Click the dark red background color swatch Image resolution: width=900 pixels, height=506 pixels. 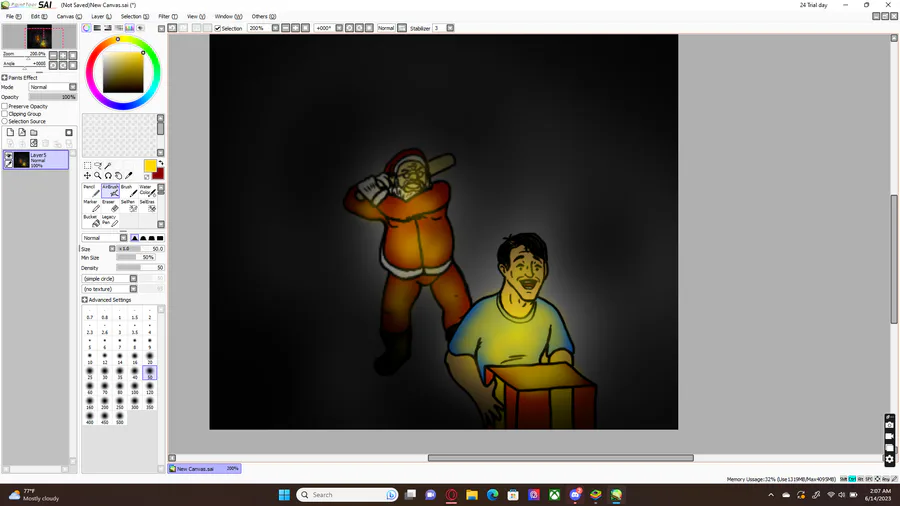point(158,174)
